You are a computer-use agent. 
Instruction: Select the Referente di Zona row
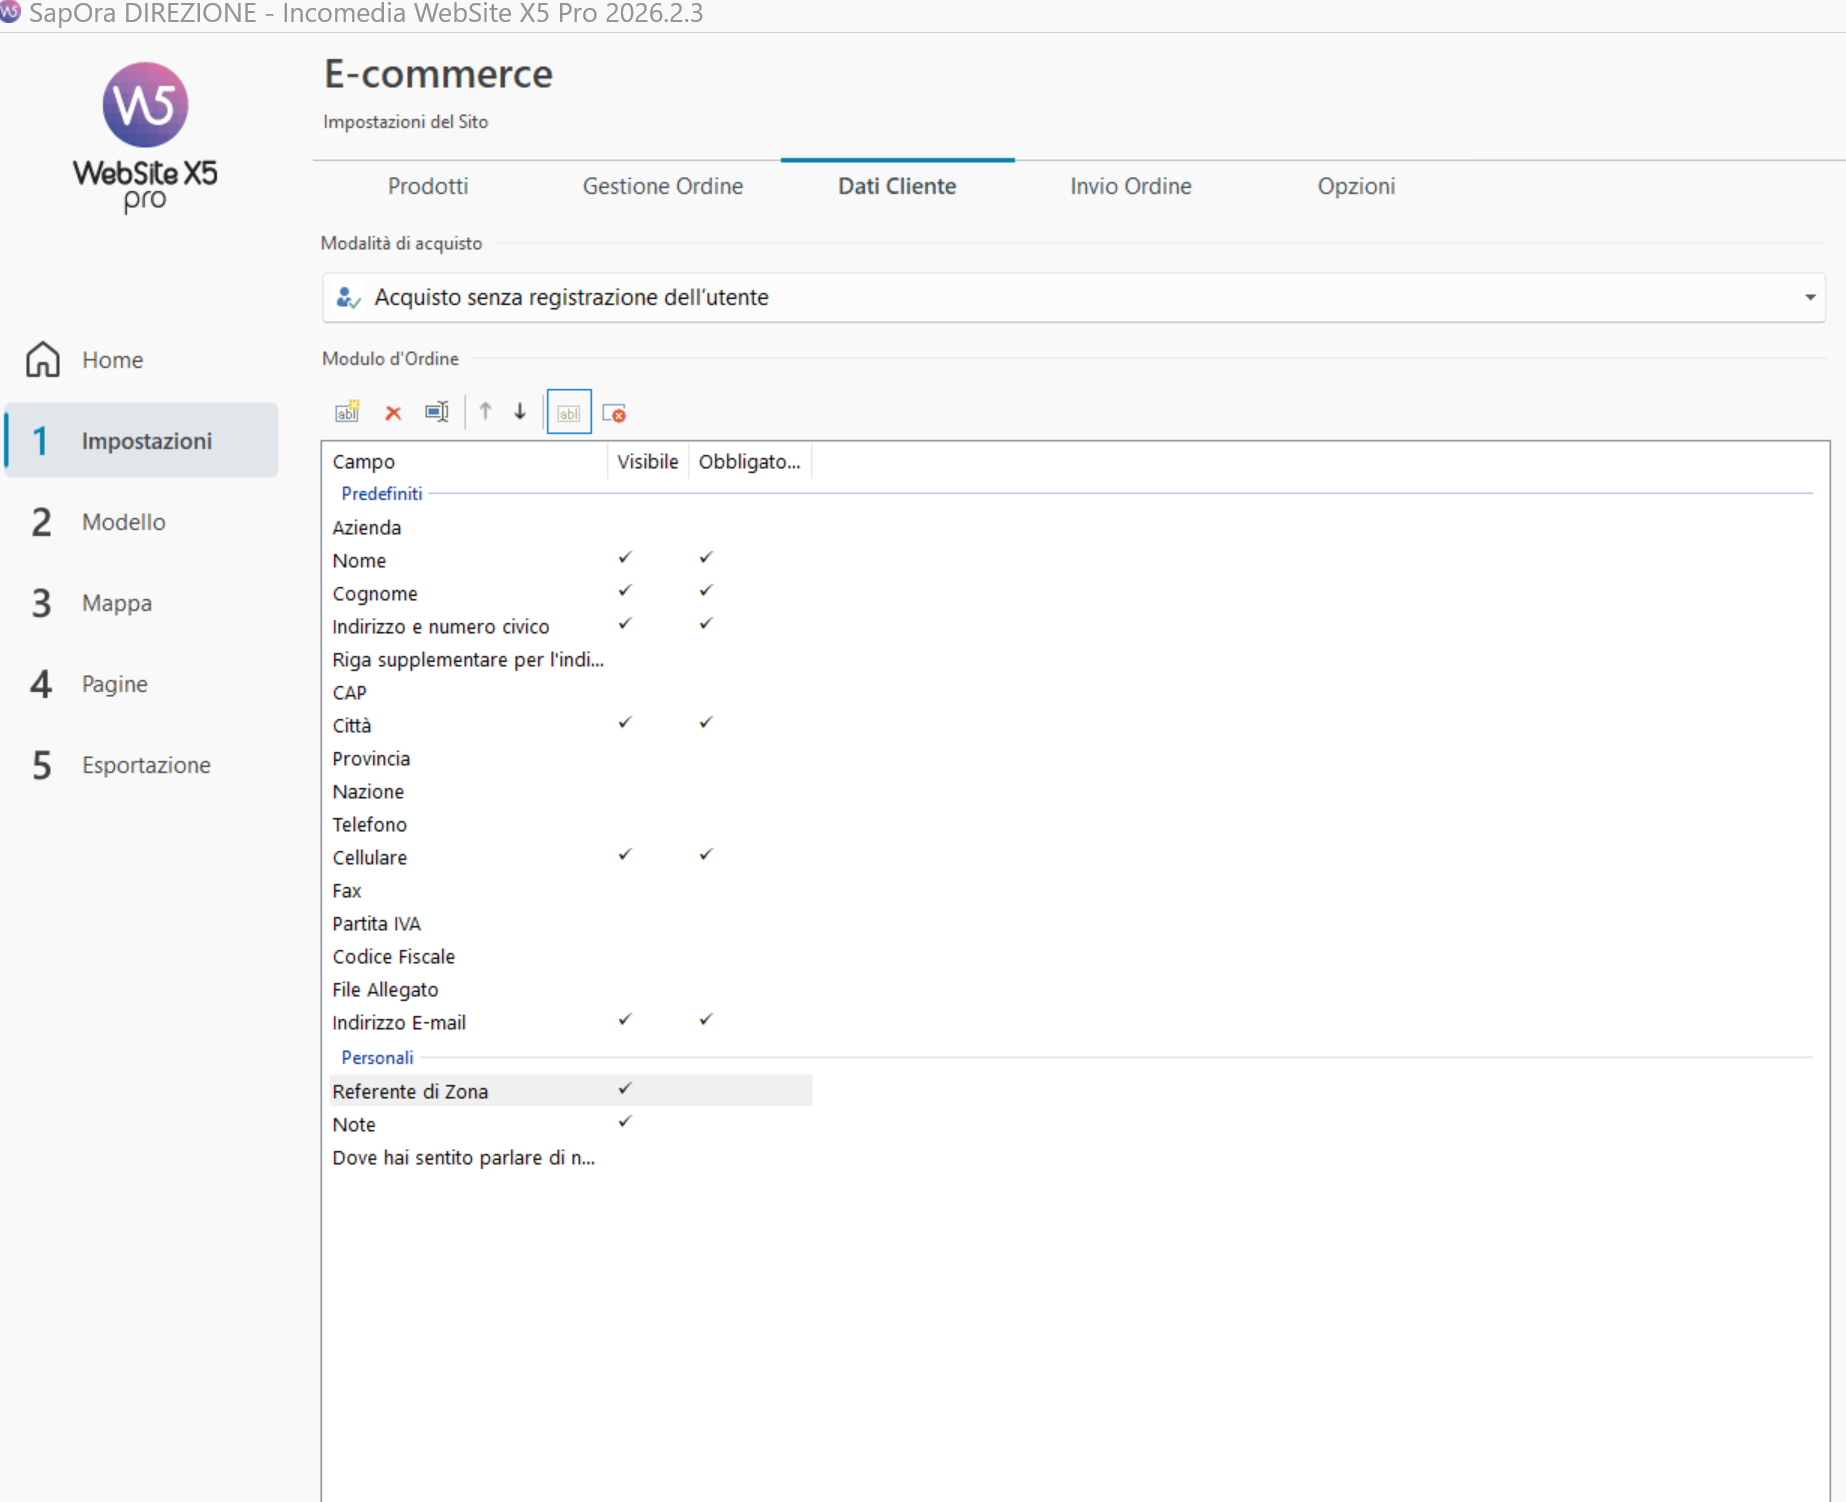click(x=570, y=1091)
